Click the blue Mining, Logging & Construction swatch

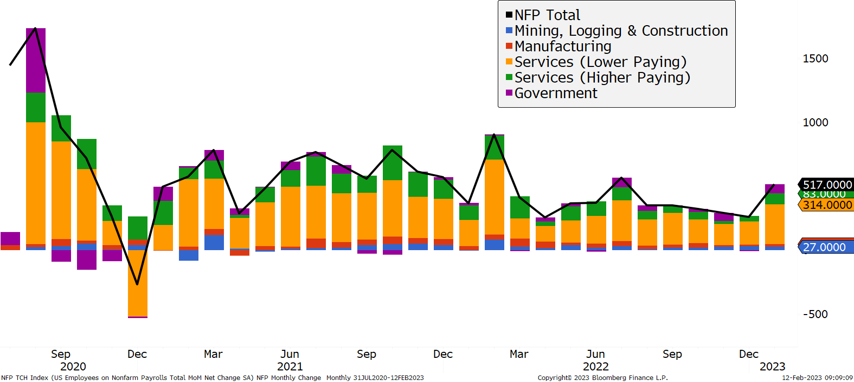click(x=509, y=32)
